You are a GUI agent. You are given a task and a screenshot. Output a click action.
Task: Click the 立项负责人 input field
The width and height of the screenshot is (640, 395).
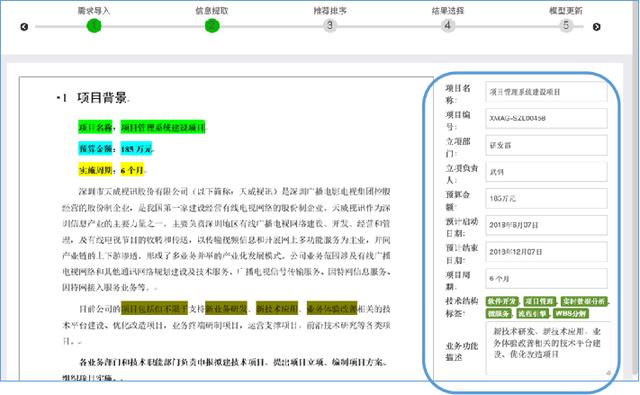click(546, 172)
